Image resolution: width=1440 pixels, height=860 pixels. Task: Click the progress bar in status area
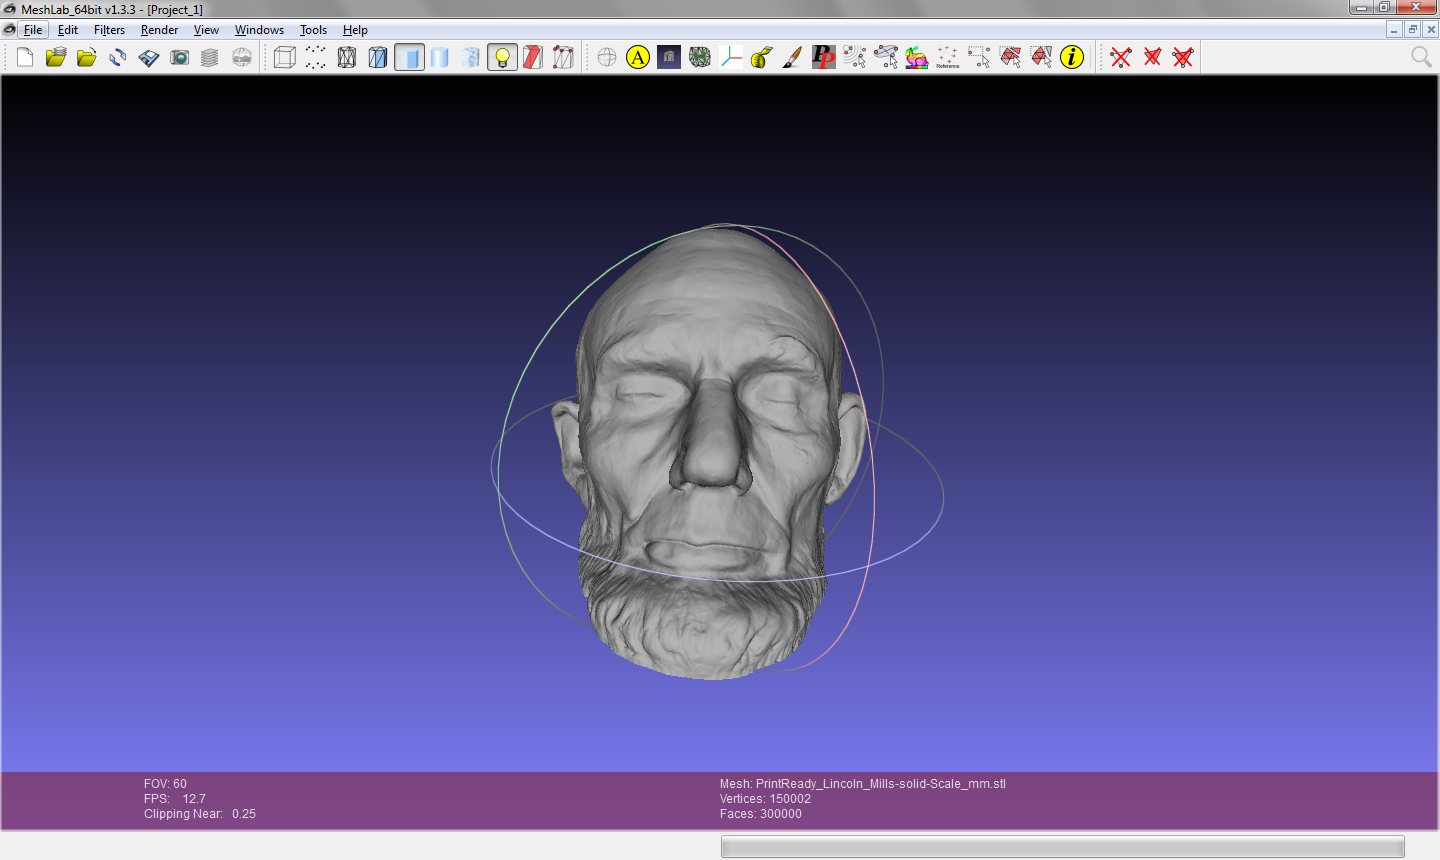pos(1062,847)
